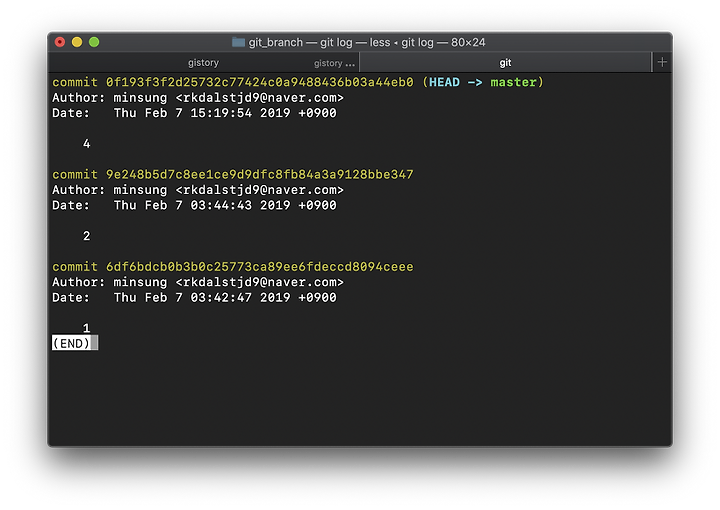The height and width of the screenshot is (510, 720).
Task: Click the Author line of the second commit
Action: pos(197,190)
